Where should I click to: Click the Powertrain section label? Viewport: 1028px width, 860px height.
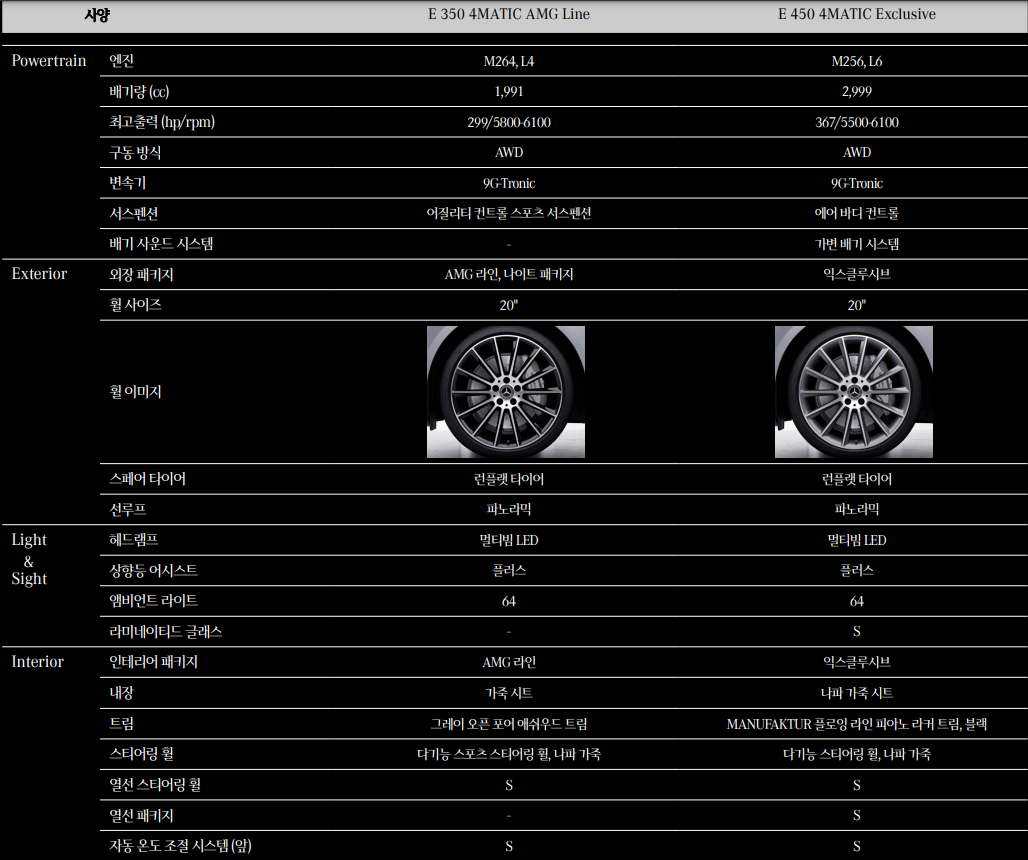(49, 61)
